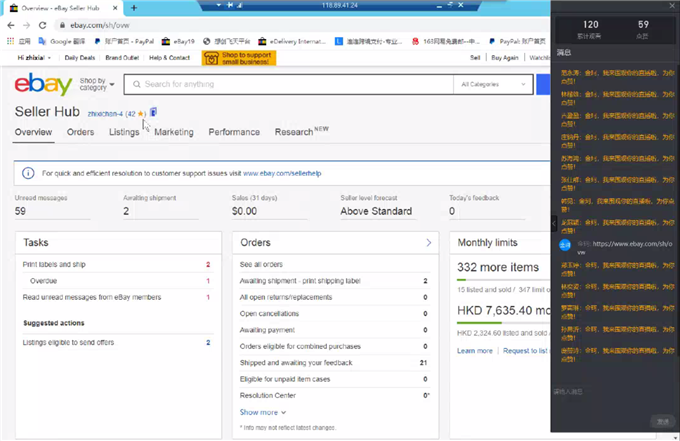
Task: Click the eBay logo
Action: point(43,84)
